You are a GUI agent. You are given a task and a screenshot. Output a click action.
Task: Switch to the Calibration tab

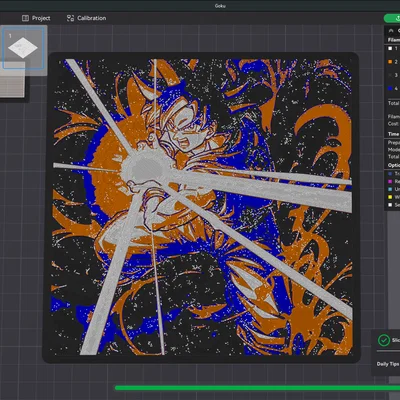(x=86, y=18)
